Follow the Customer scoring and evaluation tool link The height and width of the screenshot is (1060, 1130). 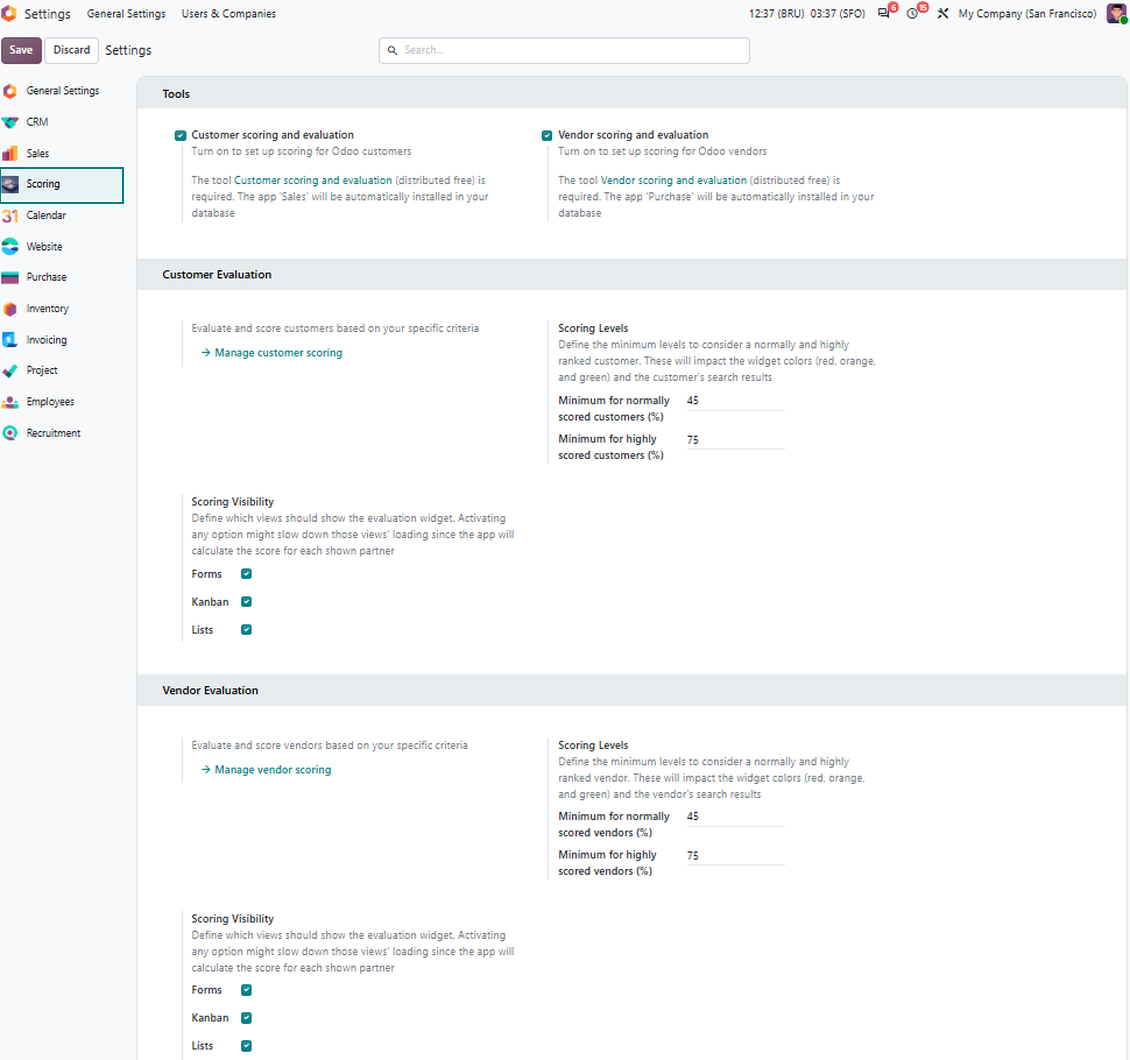[313, 181]
